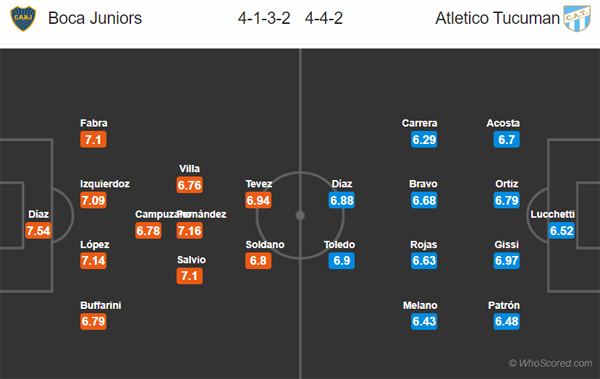600x379 pixels.
Task: Click Salvio's 7.1 rating badge
Action: 189,276
